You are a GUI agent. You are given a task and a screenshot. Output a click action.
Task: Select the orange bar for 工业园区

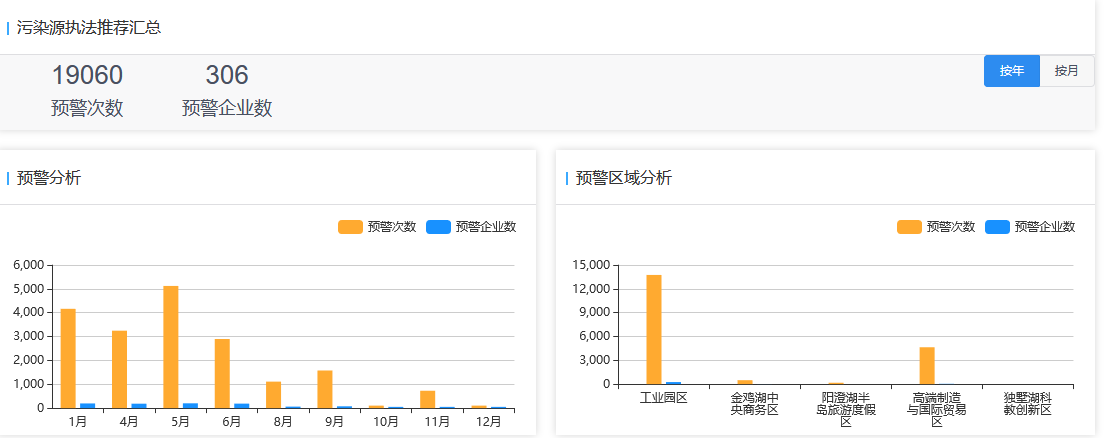pyautogui.click(x=654, y=329)
